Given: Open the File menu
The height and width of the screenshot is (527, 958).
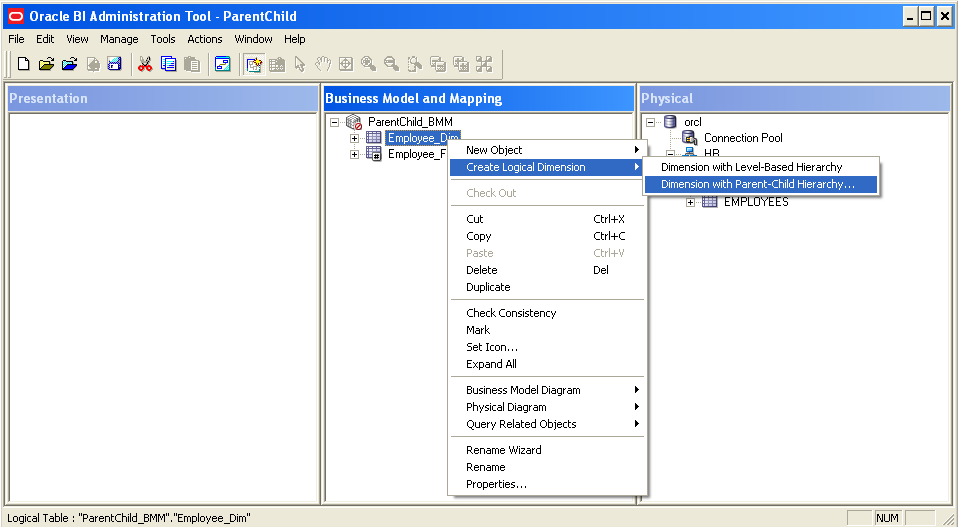Looking at the screenshot, I should click(16, 39).
